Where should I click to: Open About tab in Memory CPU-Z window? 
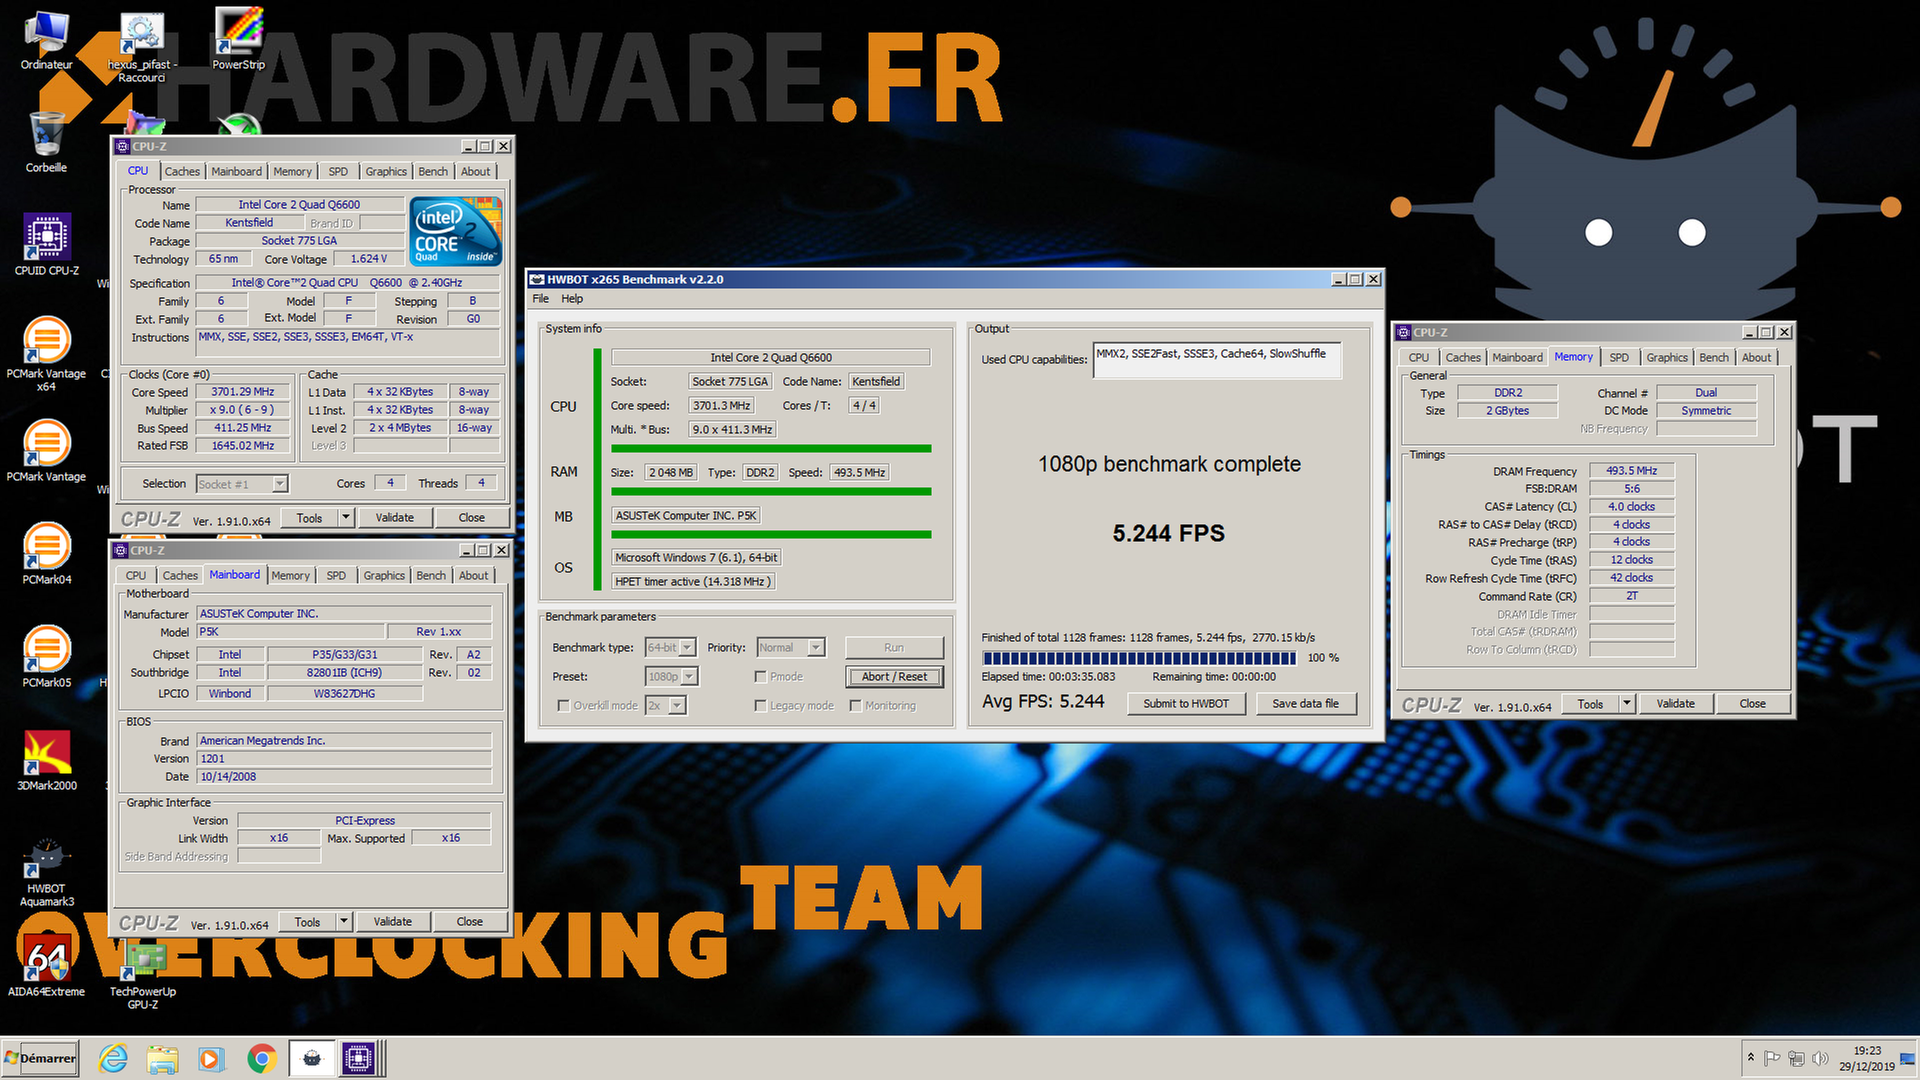point(1756,358)
